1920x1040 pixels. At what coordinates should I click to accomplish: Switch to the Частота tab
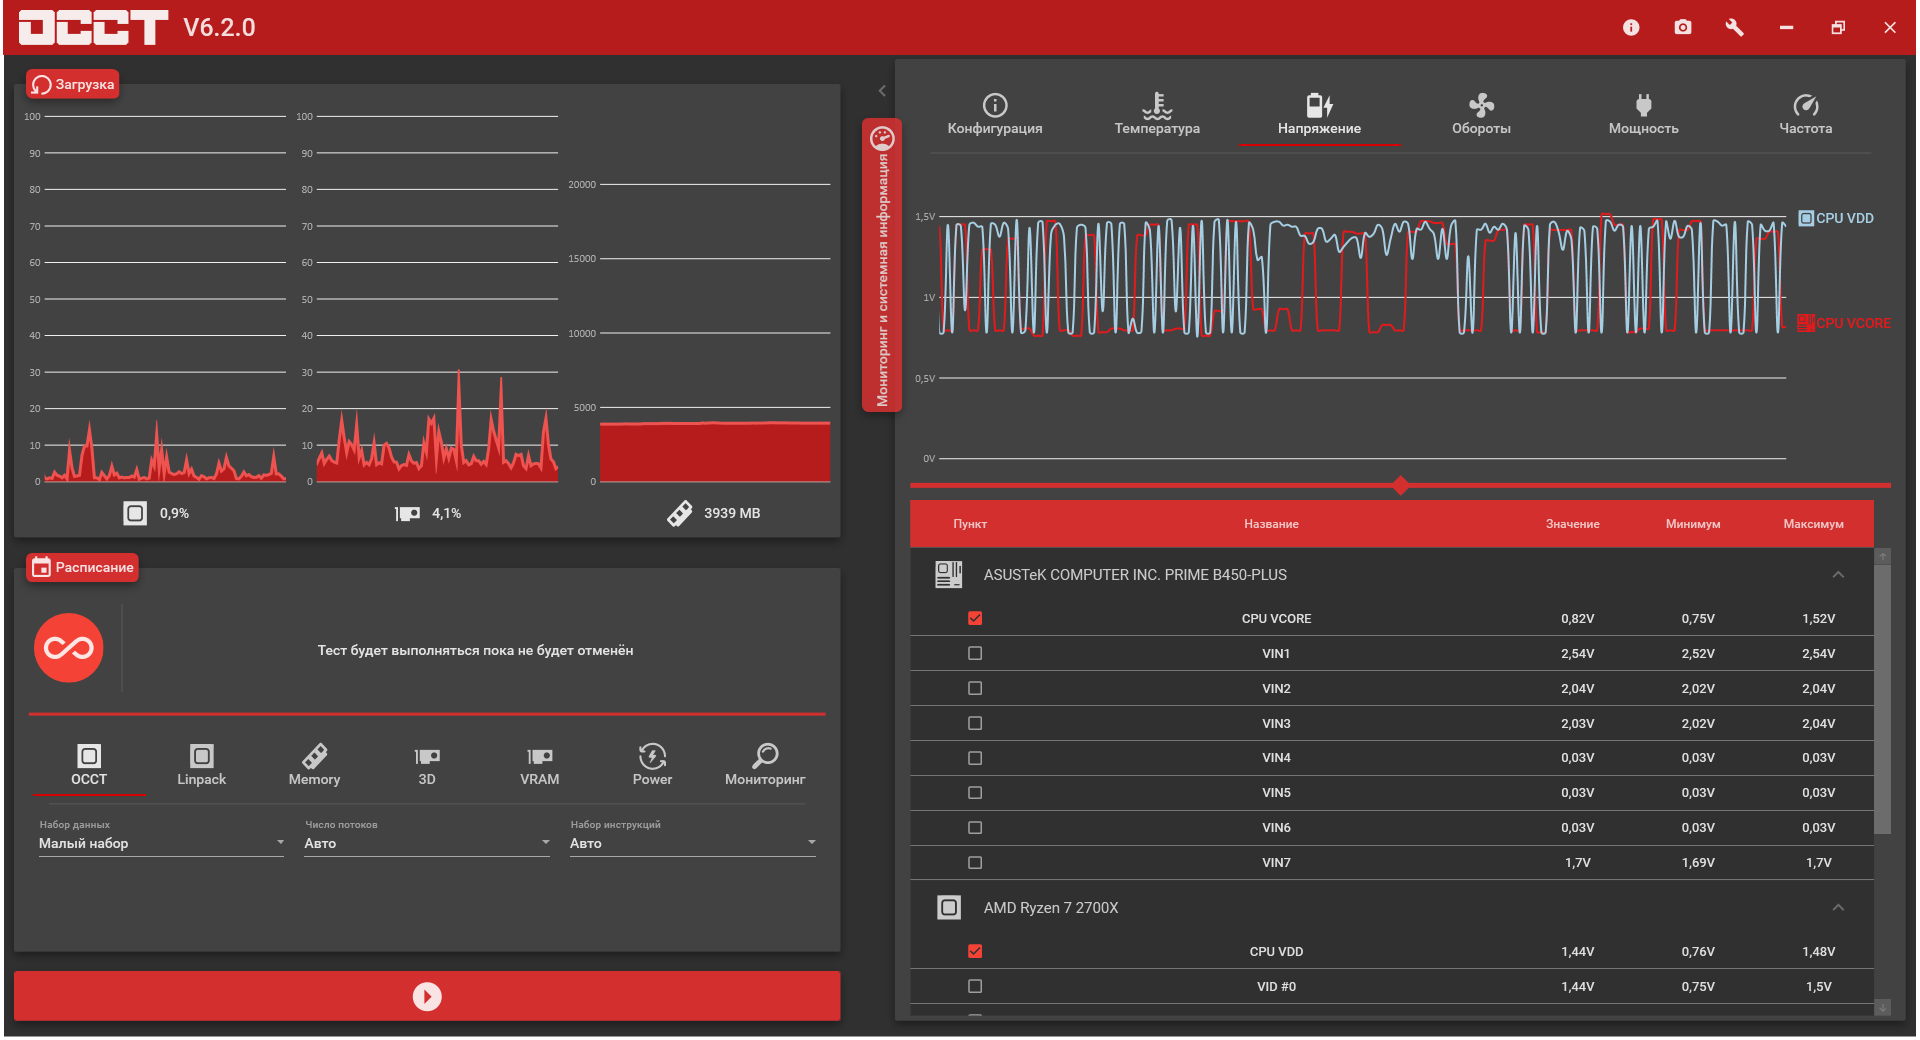click(1805, 114)
